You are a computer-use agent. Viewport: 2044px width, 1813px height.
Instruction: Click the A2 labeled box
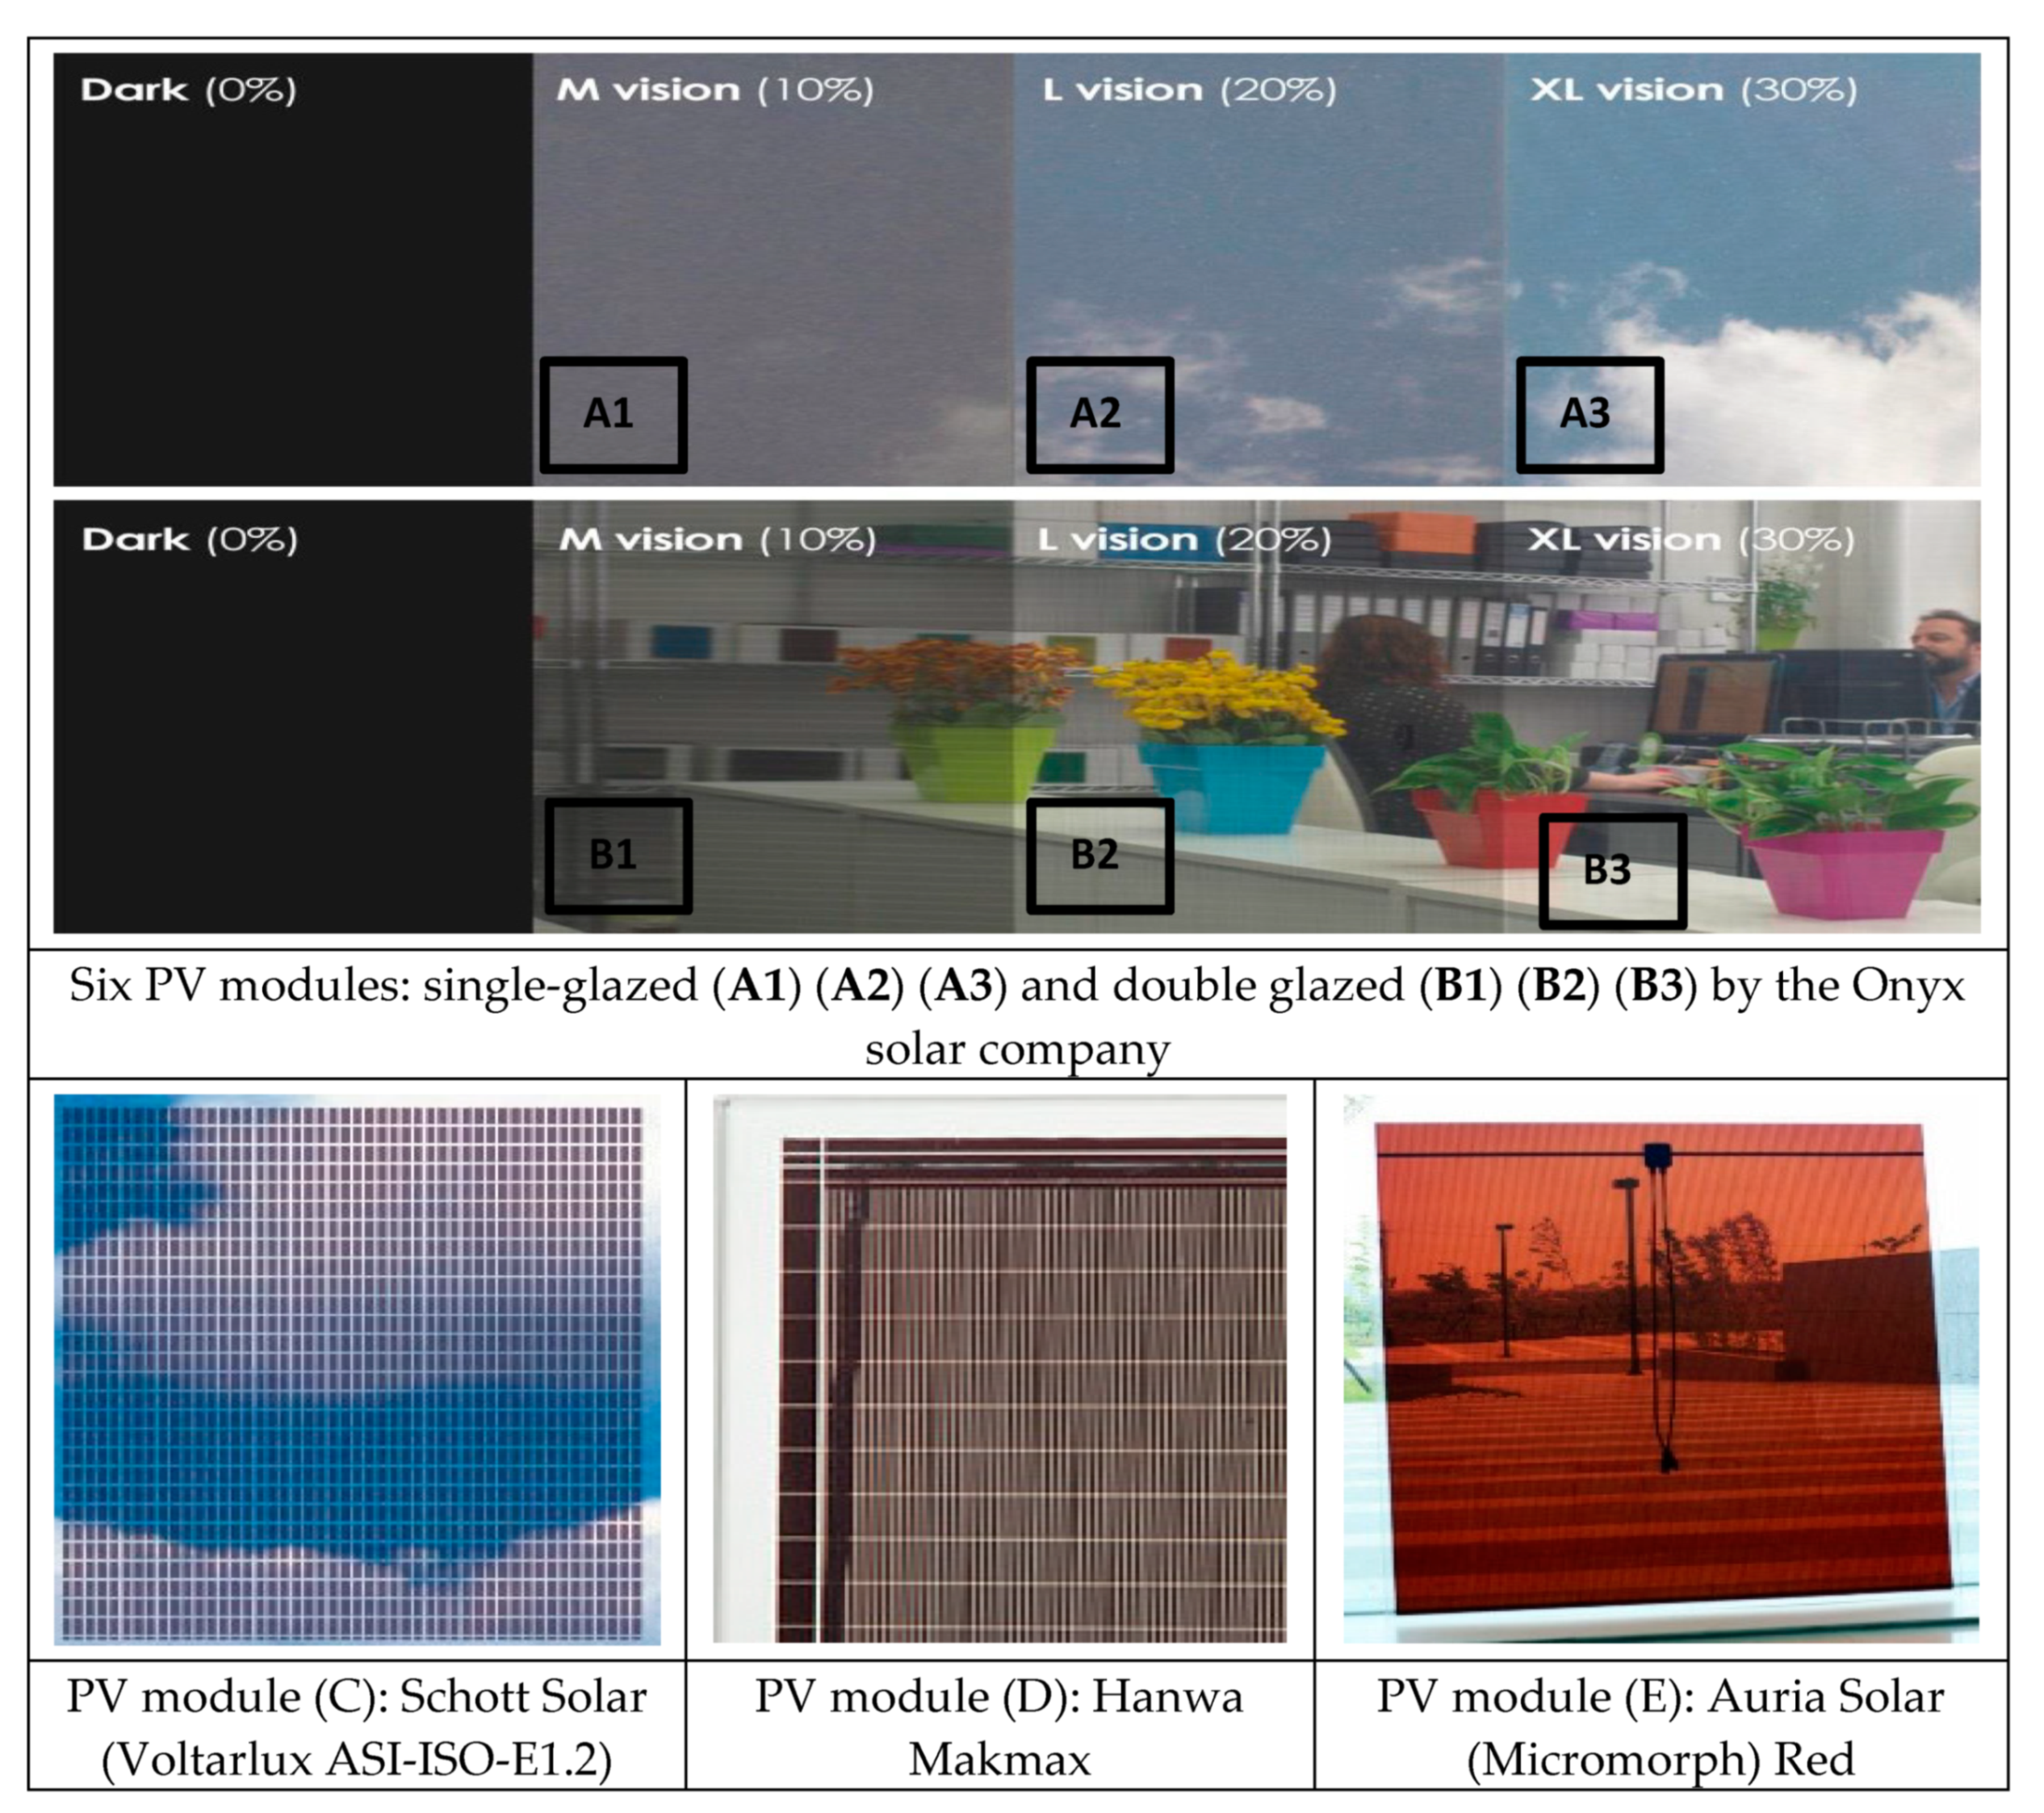pyautogui.click(x=1099, y=414)
